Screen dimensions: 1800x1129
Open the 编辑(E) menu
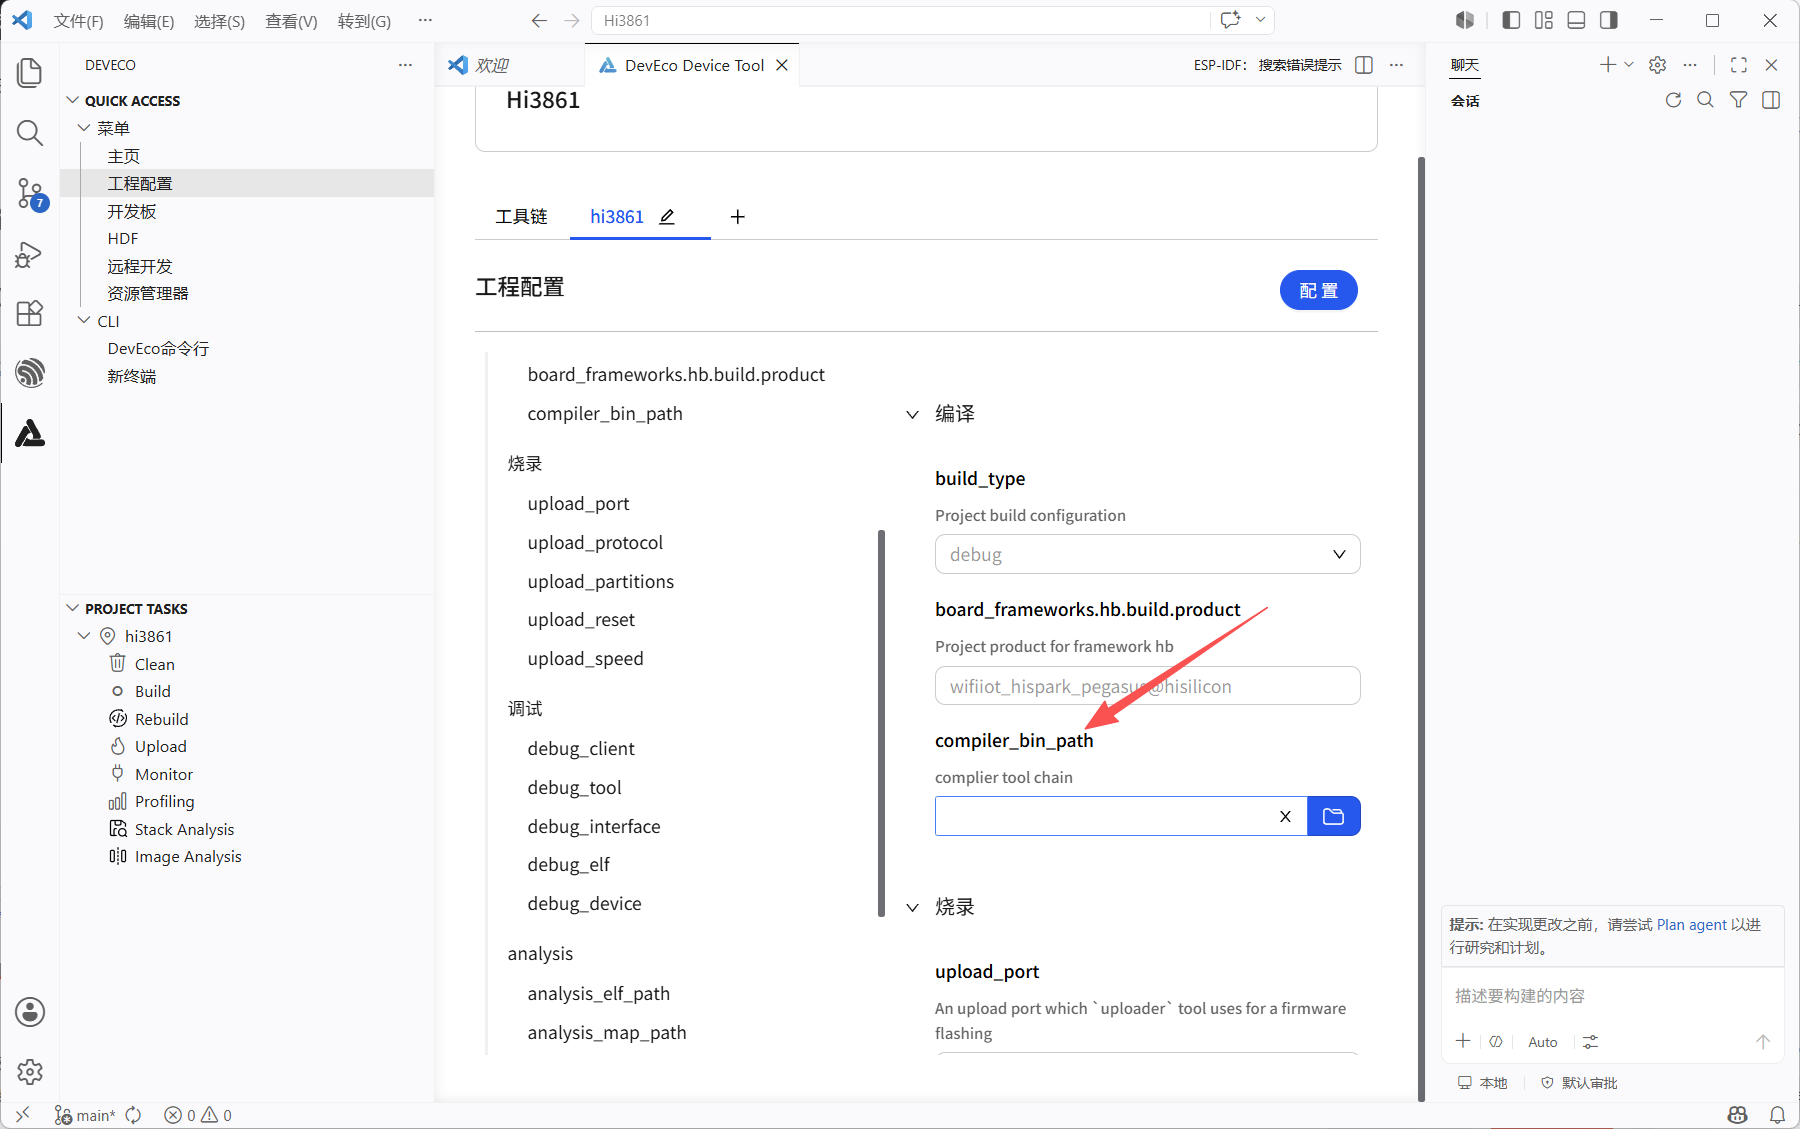[x=149, y=21]
